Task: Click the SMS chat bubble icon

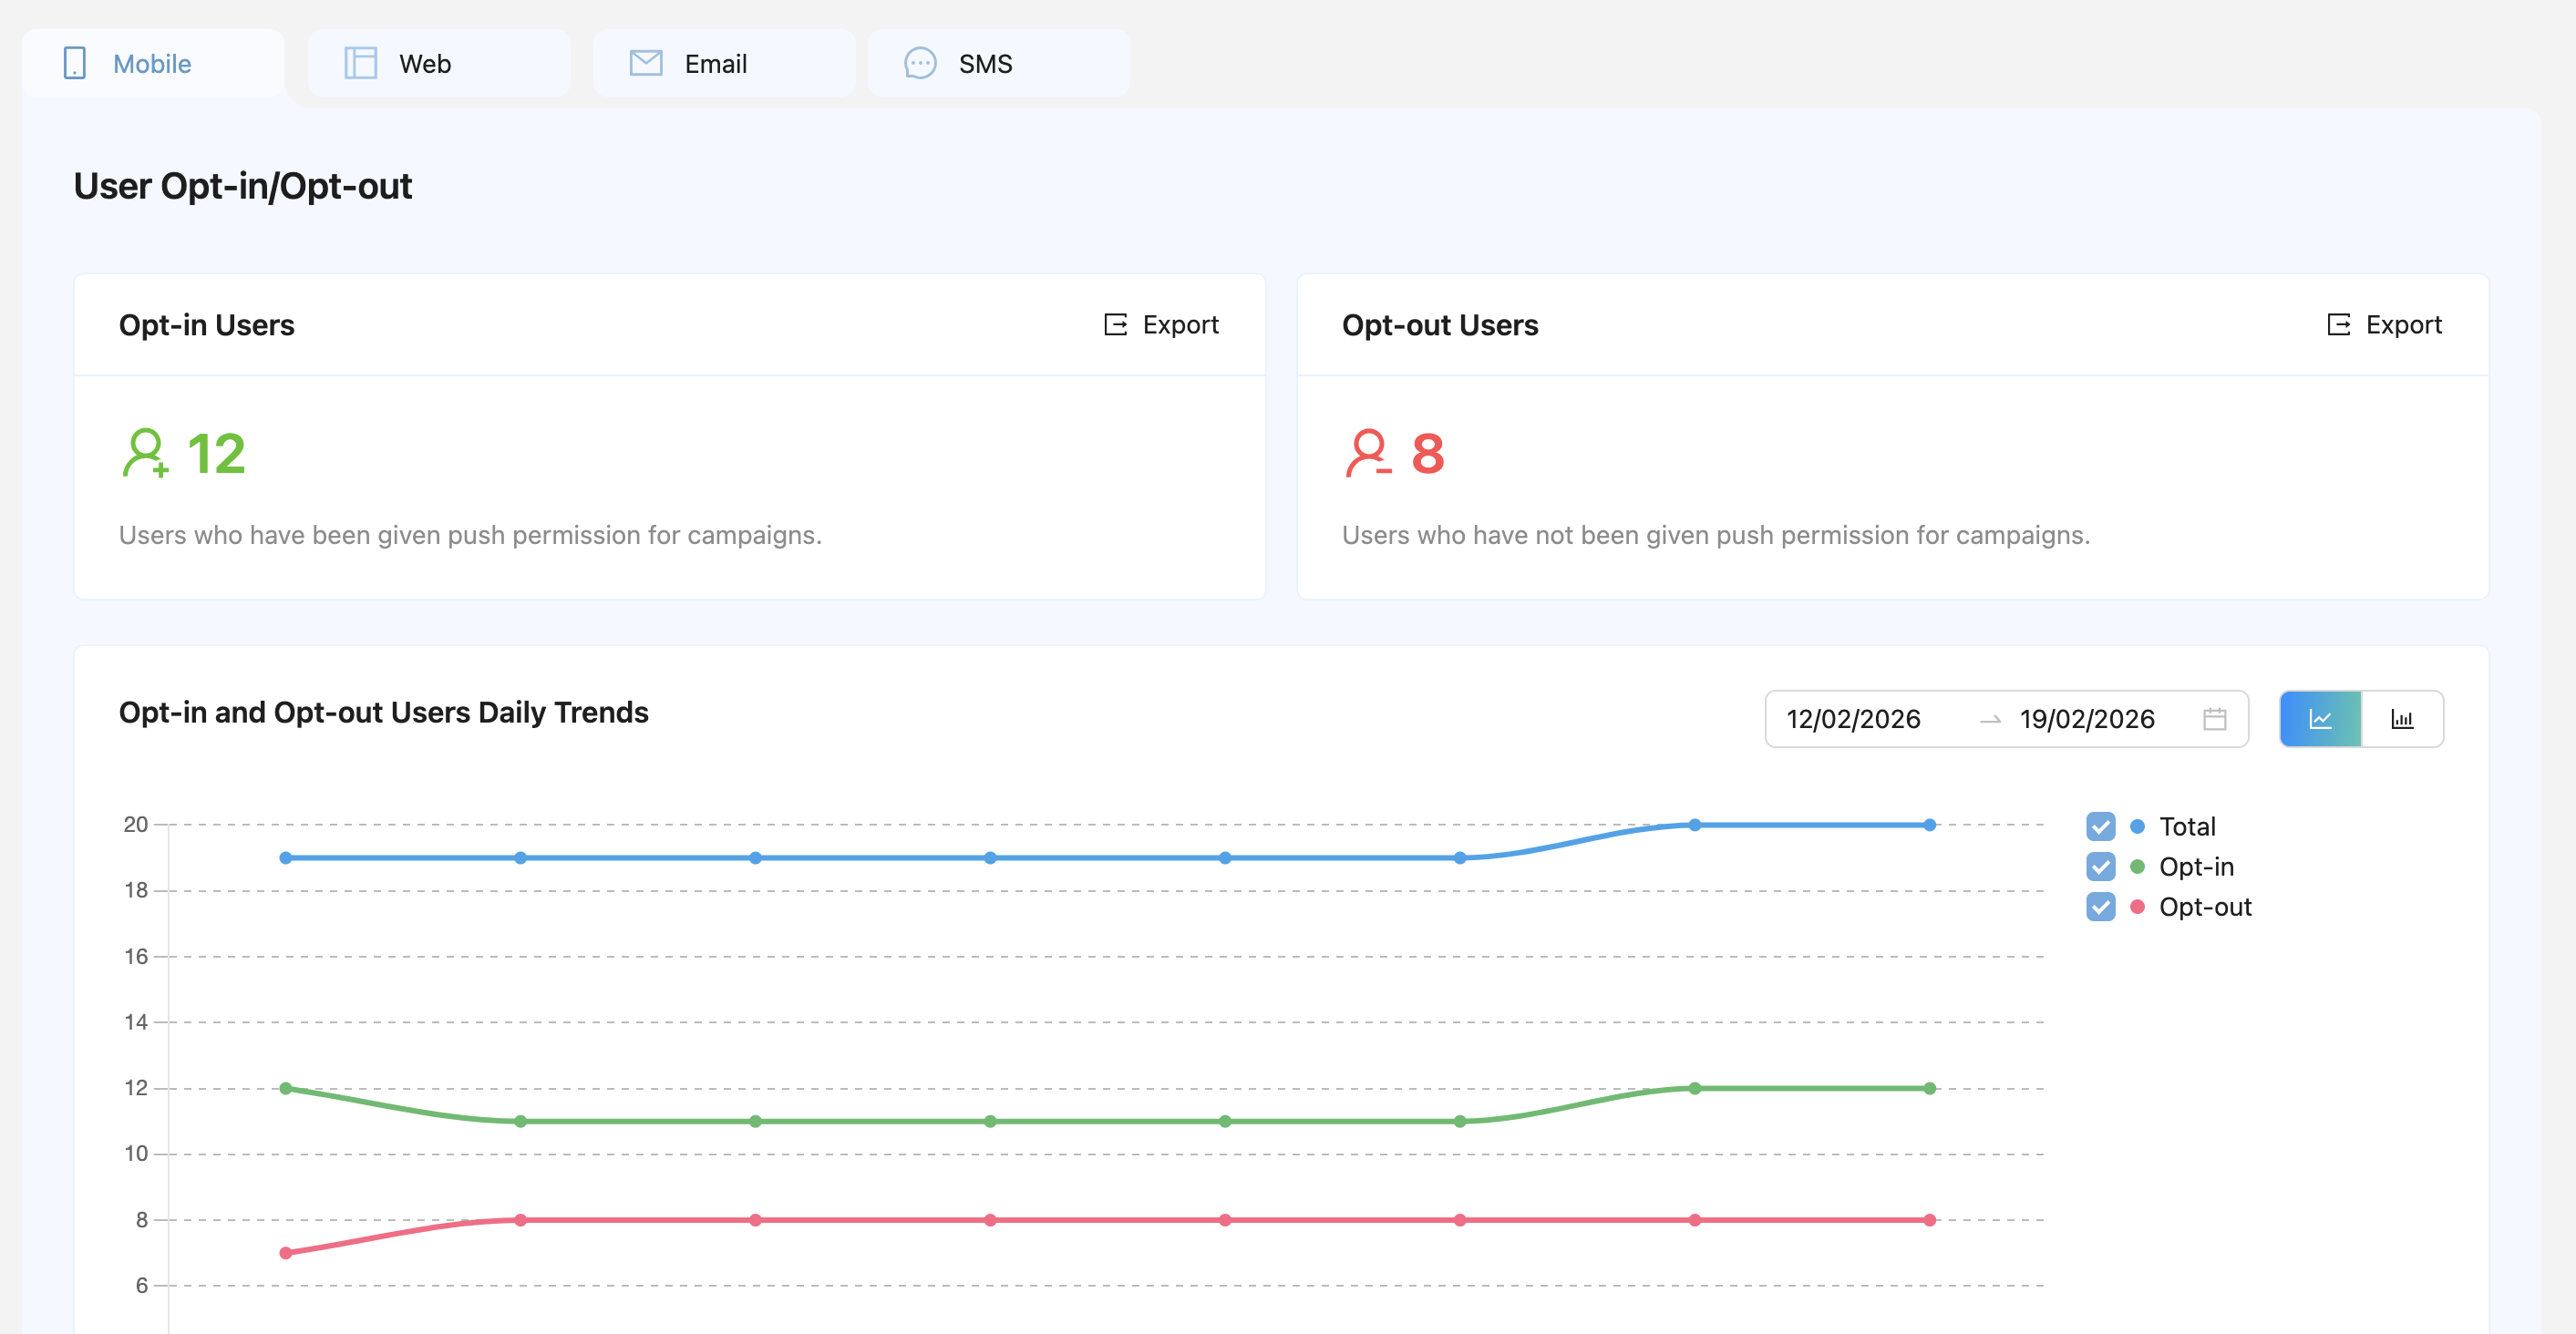Action: point(919,63)
